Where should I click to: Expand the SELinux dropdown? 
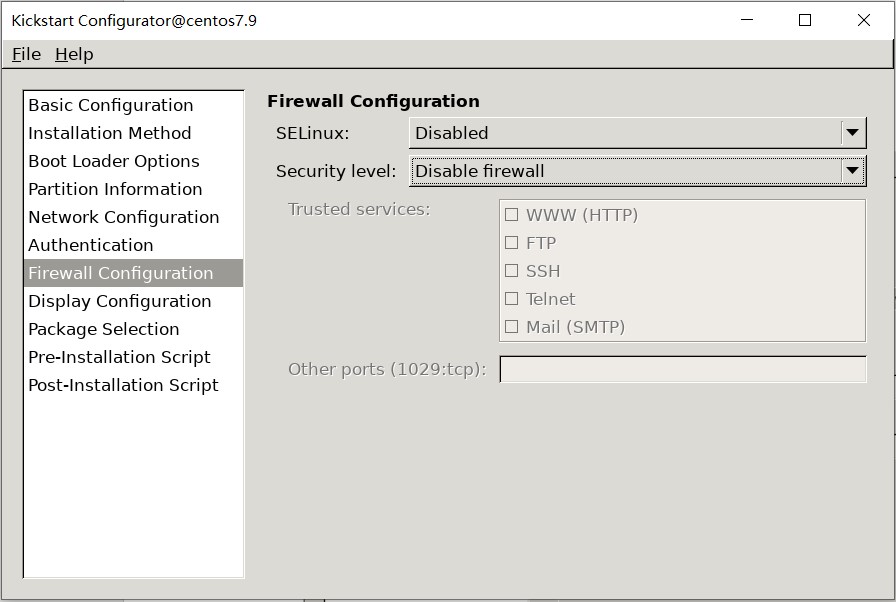(637, 133)
